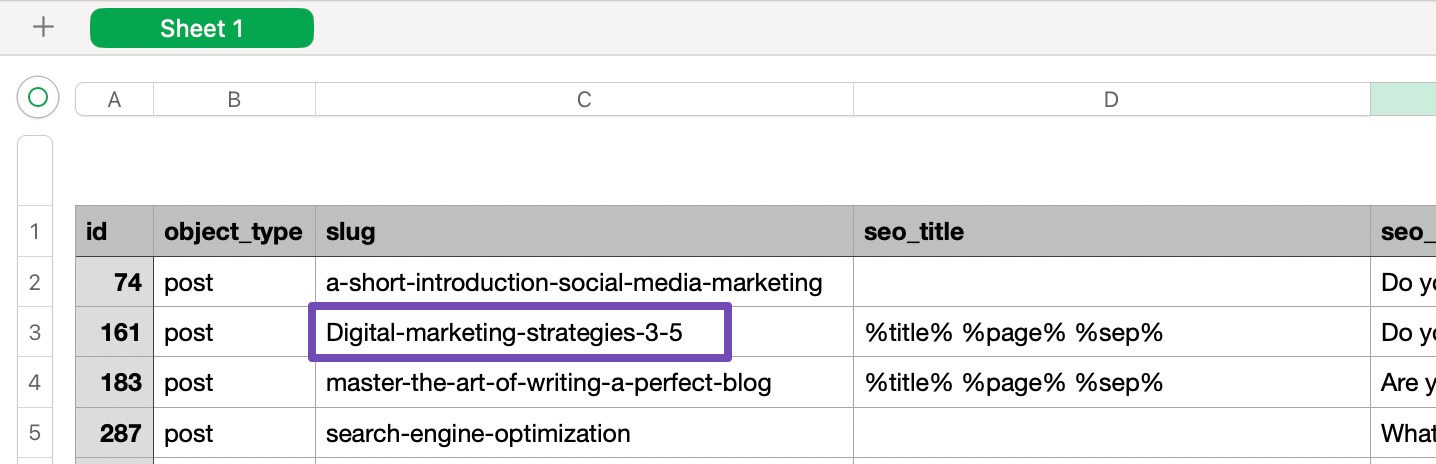Select column D header
The image size is (1436, 464).
click(x=1110, y=99)
